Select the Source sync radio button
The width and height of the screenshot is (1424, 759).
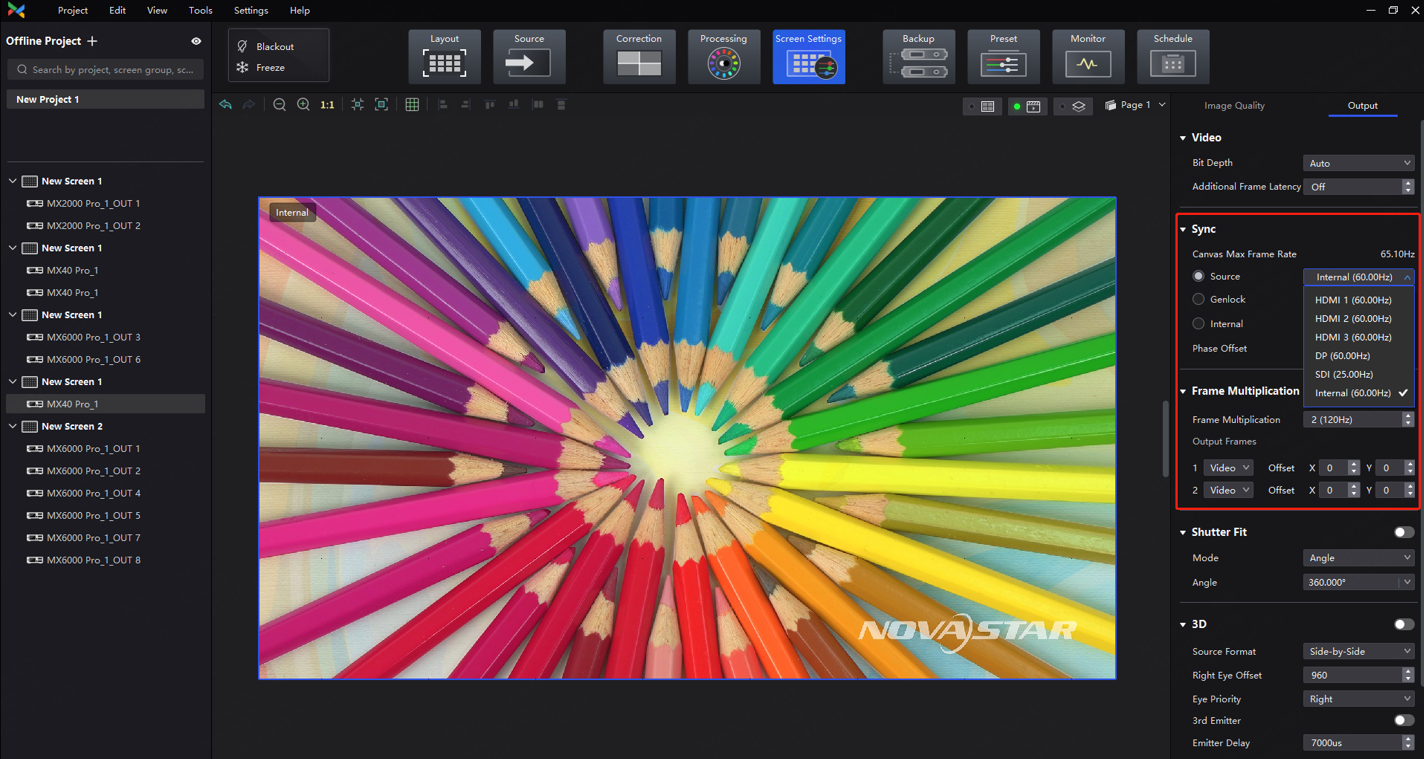[x=1198, y=276]
